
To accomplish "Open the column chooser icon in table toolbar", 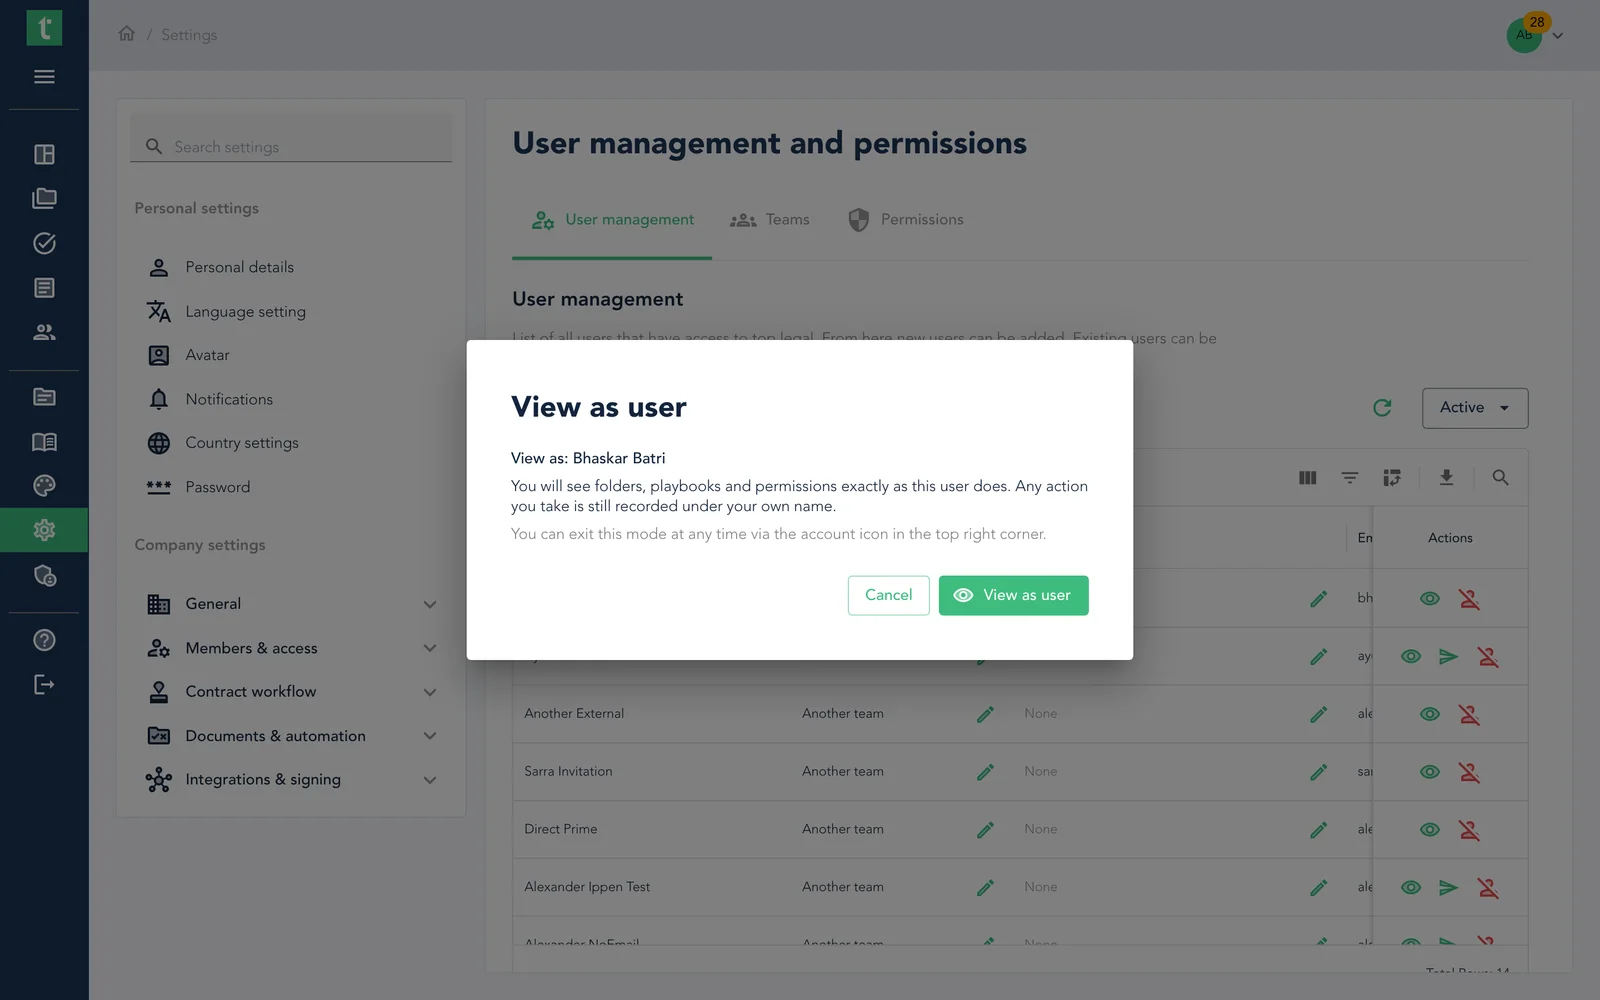I will tap(1308, 478).
